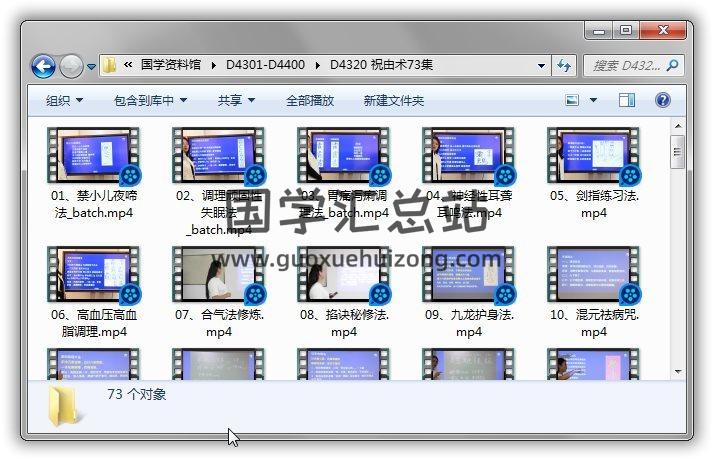Select video 08、掐诀秘修法 thumbnail
This screenshot has width=714, height=461.
point(344,275)
